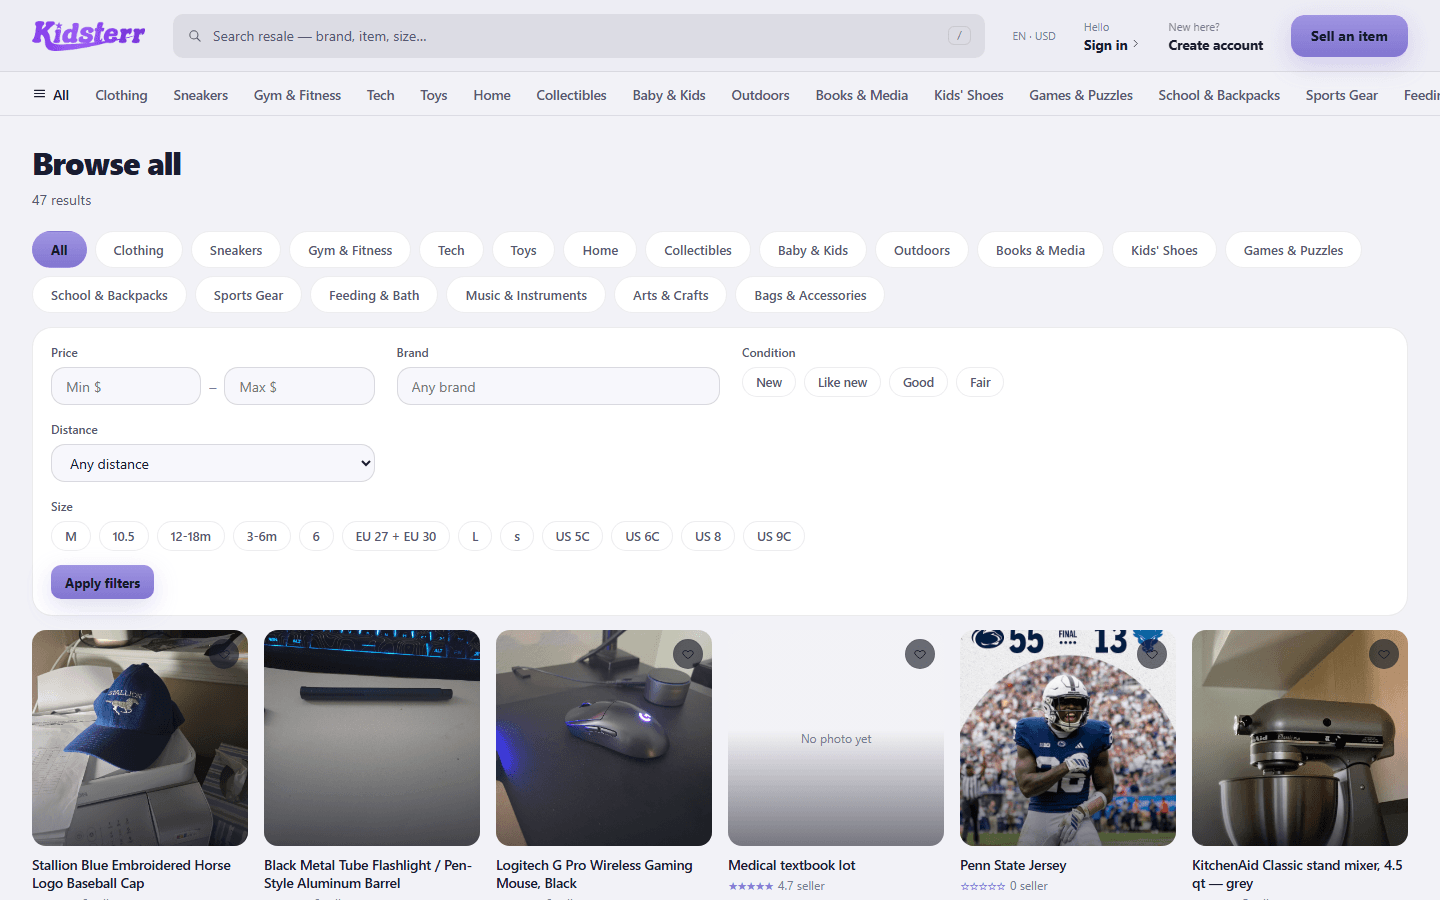
Task: Favorite the KitchenAid stand mixer listing
Action: coord(1384,654)
